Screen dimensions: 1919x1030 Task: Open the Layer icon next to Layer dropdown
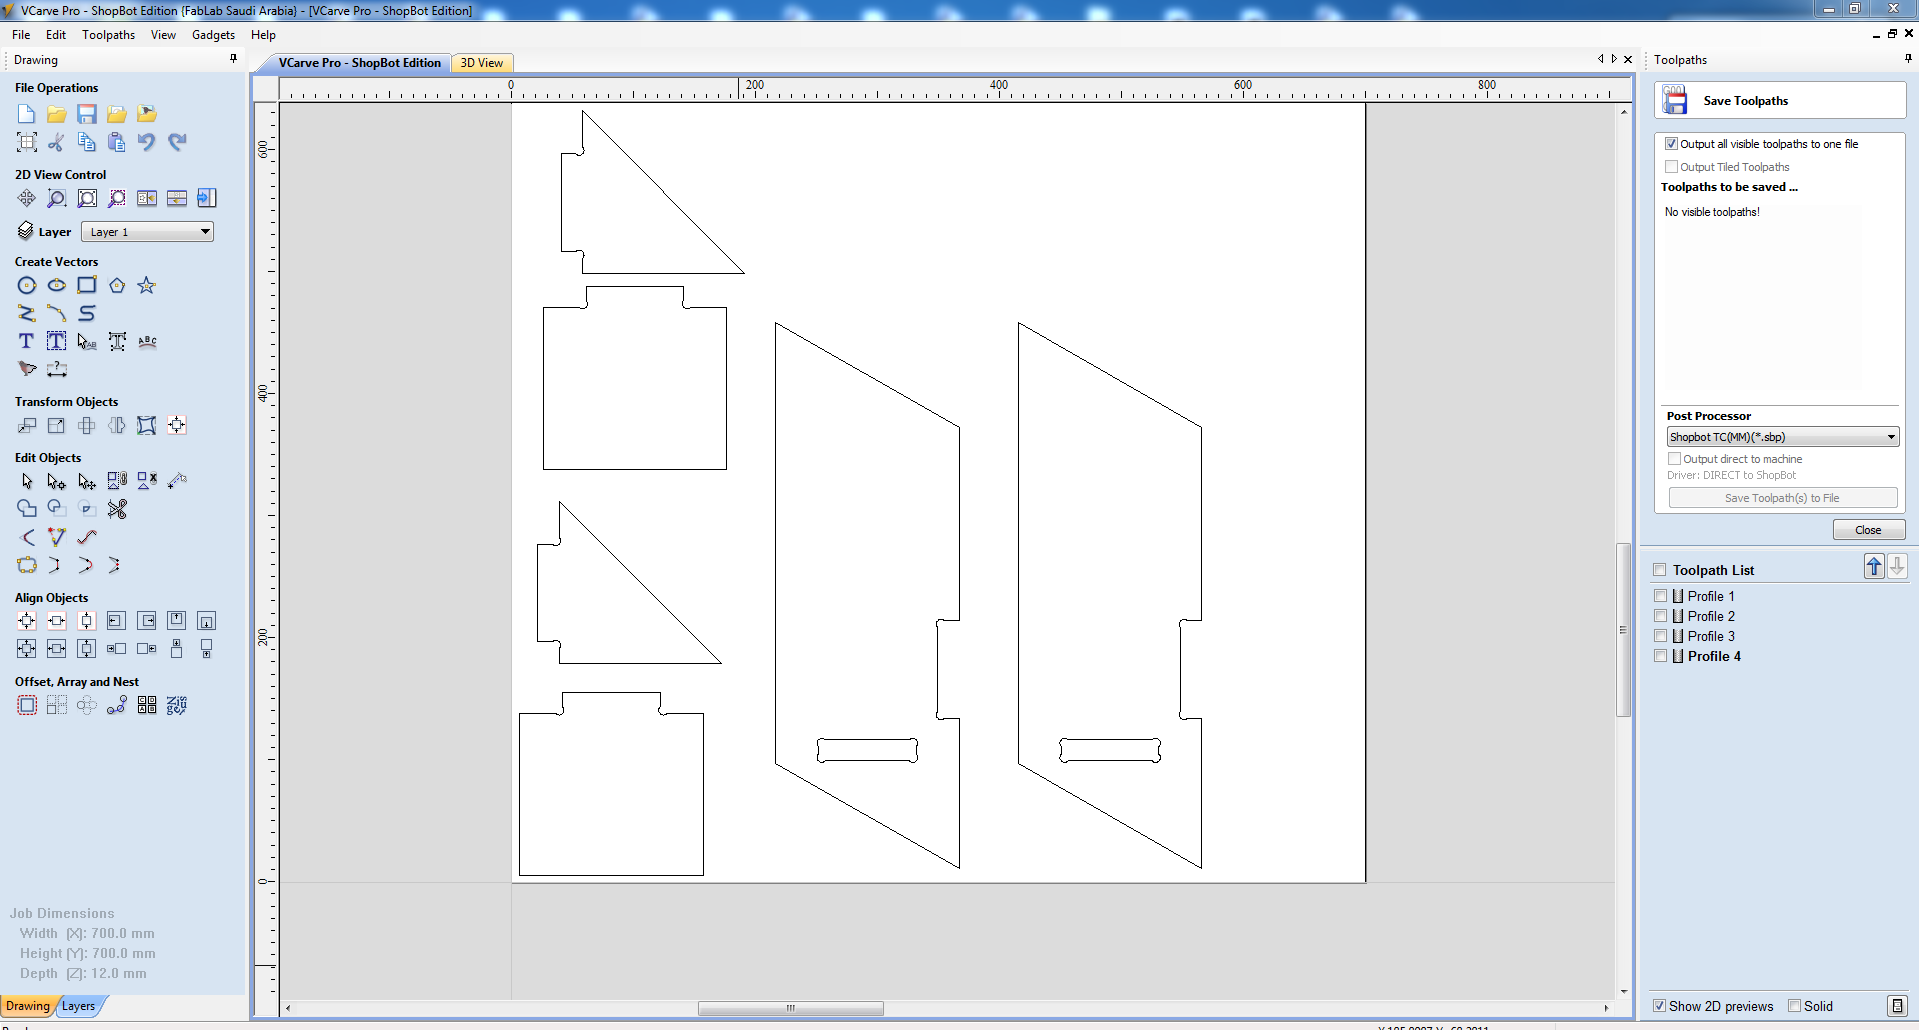pyautogui.click(x=26, y=231)
